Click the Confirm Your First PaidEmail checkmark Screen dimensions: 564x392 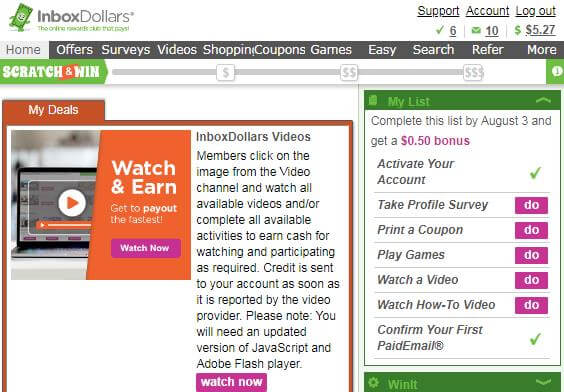click(535, 338)
